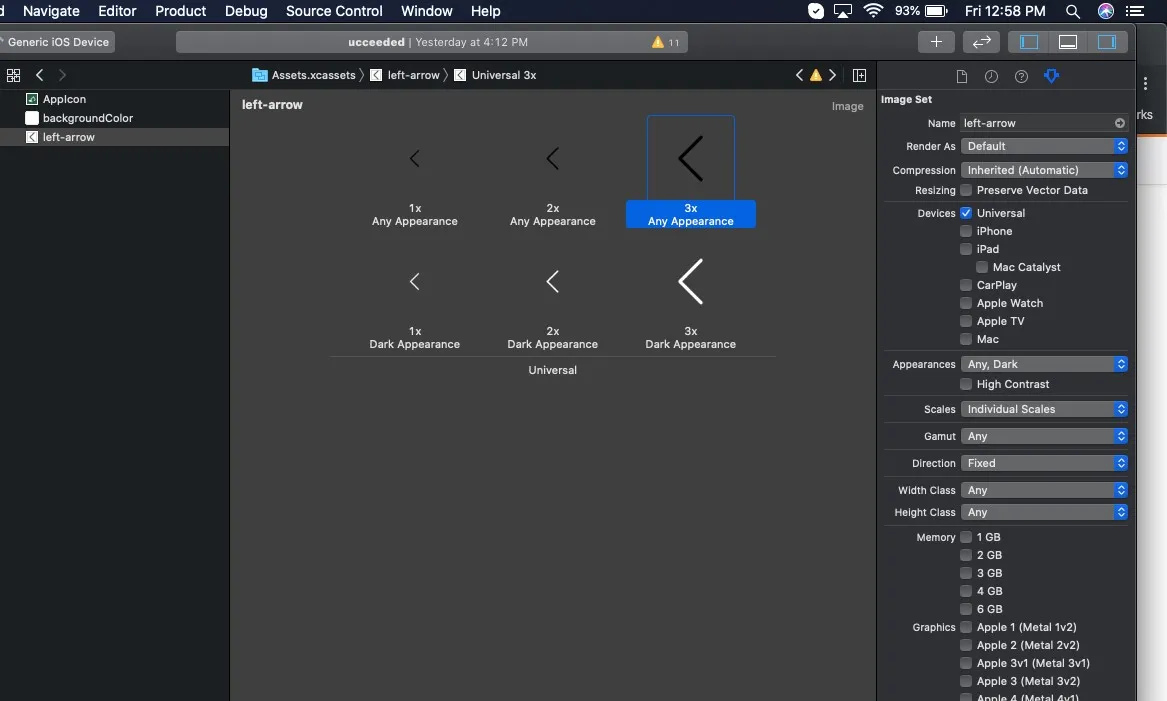Hide the left navigator panel
Screen dimensions: 1167x701
[1029, 42]
